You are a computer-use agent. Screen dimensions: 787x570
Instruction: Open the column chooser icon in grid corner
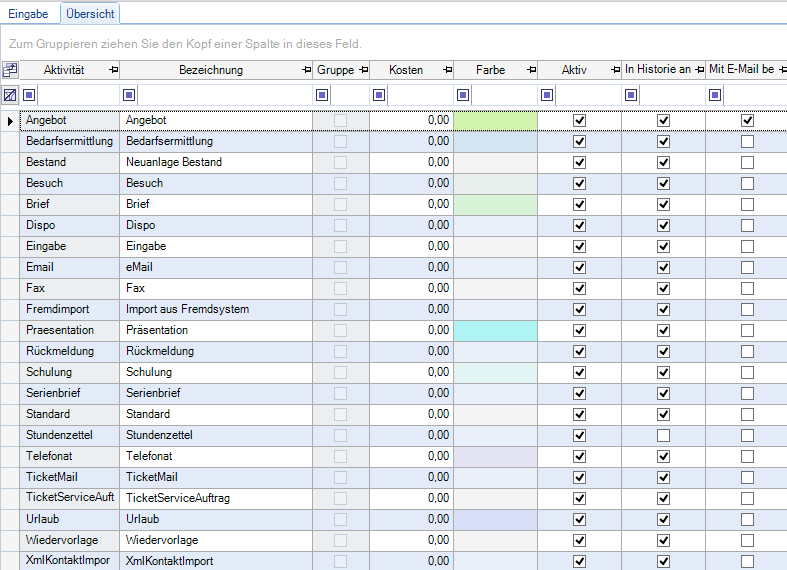[10, 70]
